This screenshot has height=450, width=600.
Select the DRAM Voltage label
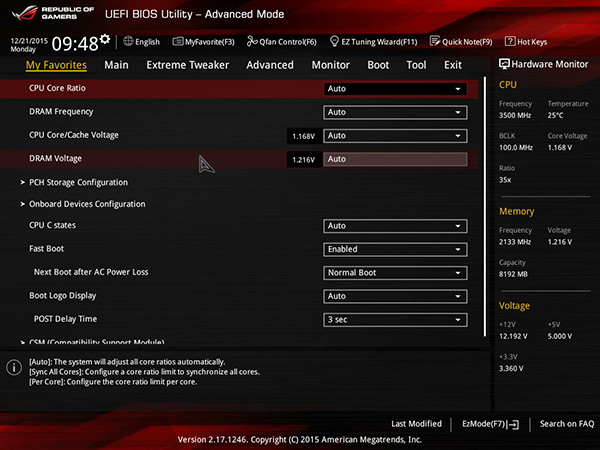(55, 158)
